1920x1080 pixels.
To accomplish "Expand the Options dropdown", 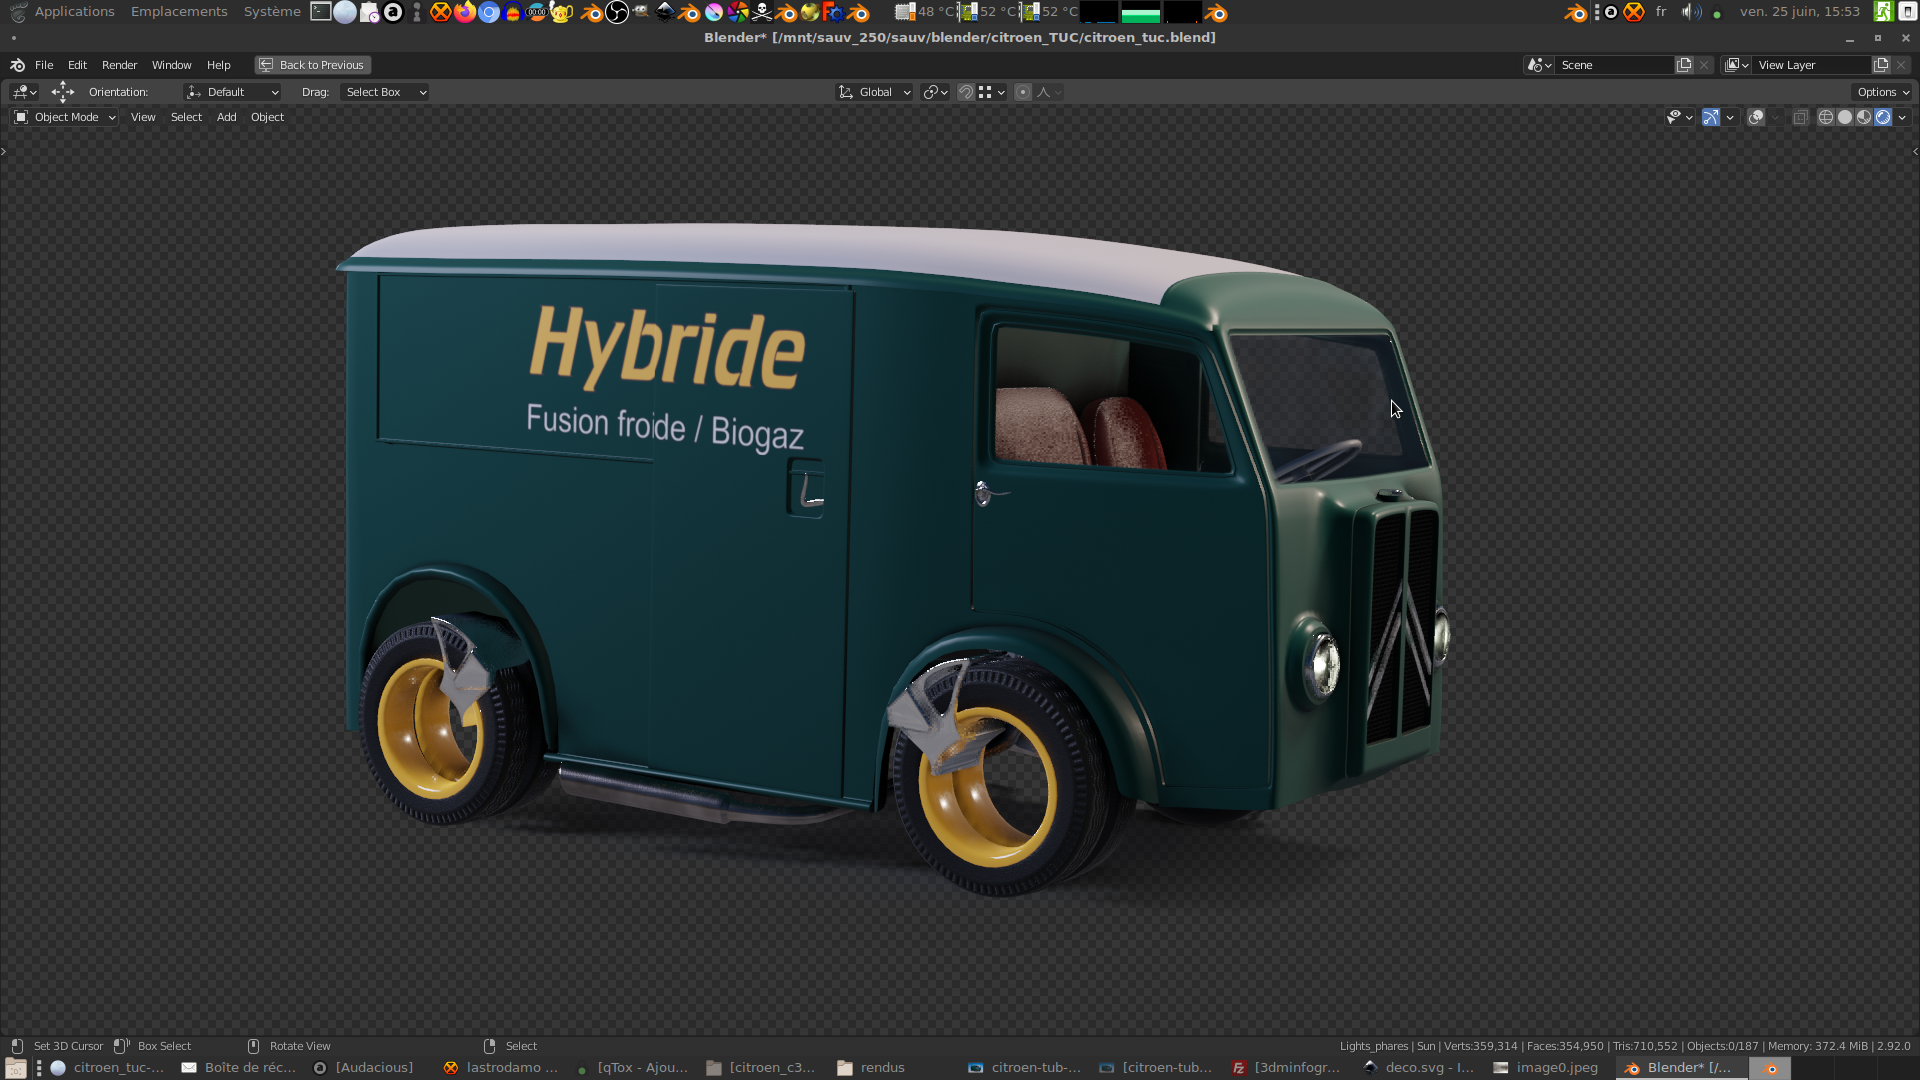I will pyautogui.click(x=1883, y=92).
